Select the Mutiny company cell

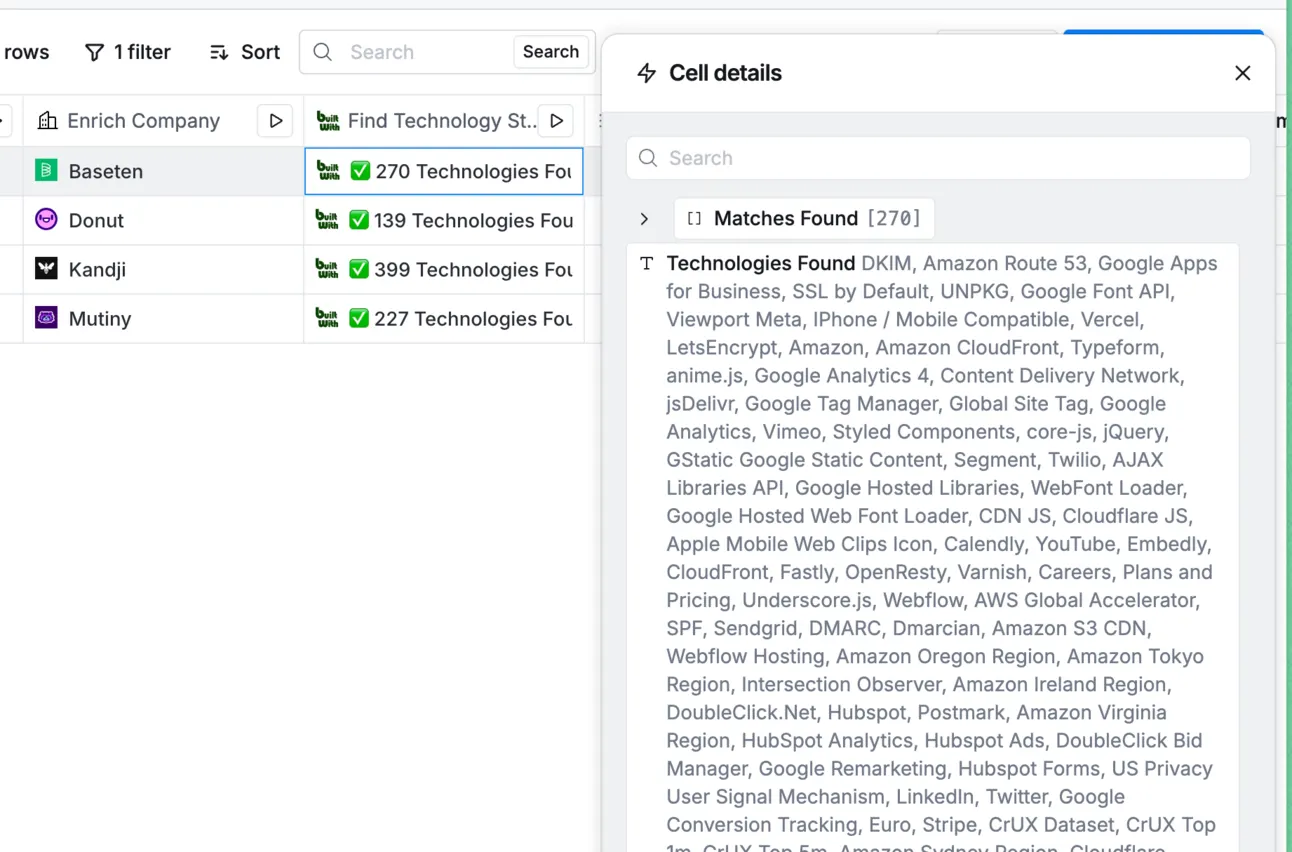(x=164, y=318)
